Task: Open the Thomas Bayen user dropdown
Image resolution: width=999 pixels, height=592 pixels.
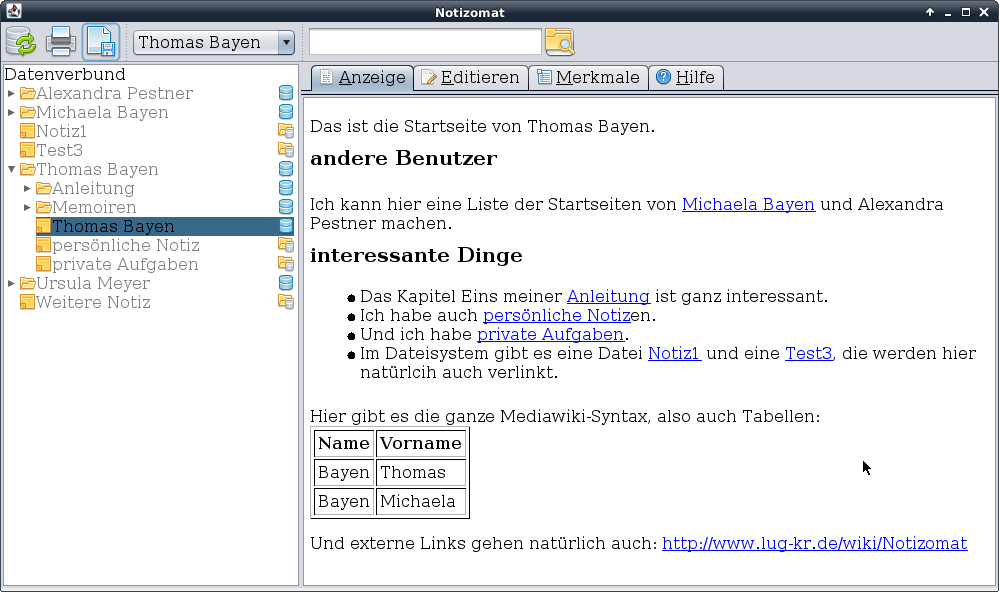Action: [286, 42]
